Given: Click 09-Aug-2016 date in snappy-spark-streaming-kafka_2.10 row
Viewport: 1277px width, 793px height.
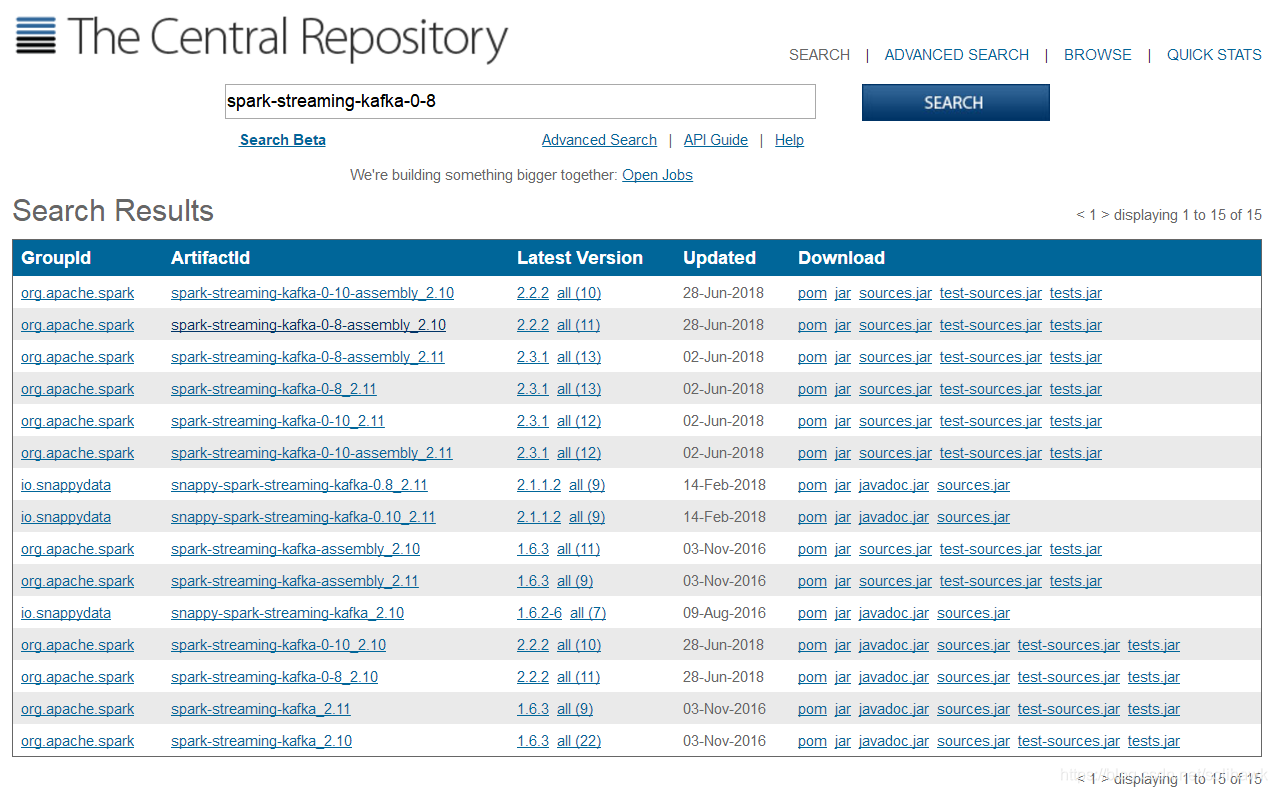Looking at the screenshot, I should click(724, 613).
